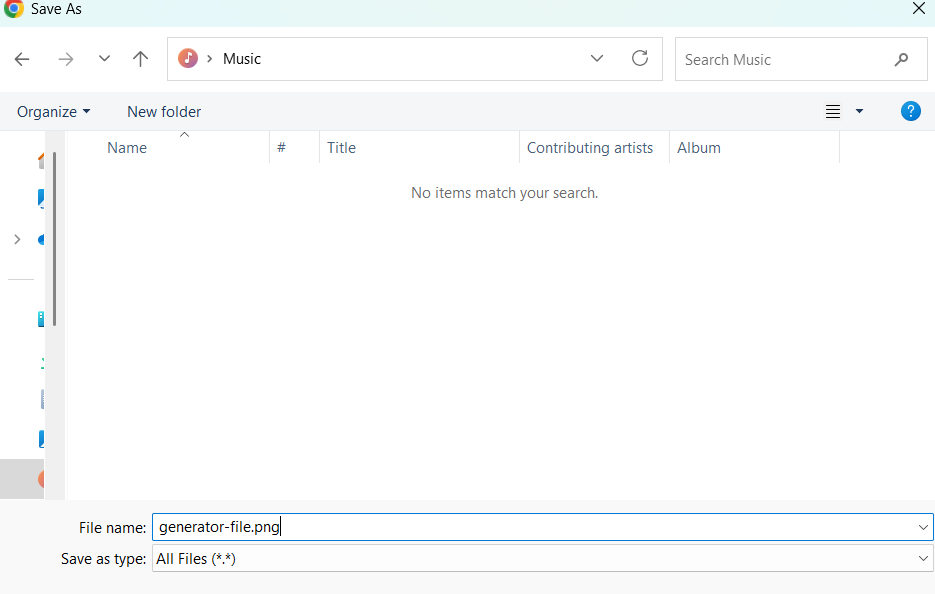Expand the collapsed sidebar tree item
This screenshot has height=594, width=935.
[17, 239]
